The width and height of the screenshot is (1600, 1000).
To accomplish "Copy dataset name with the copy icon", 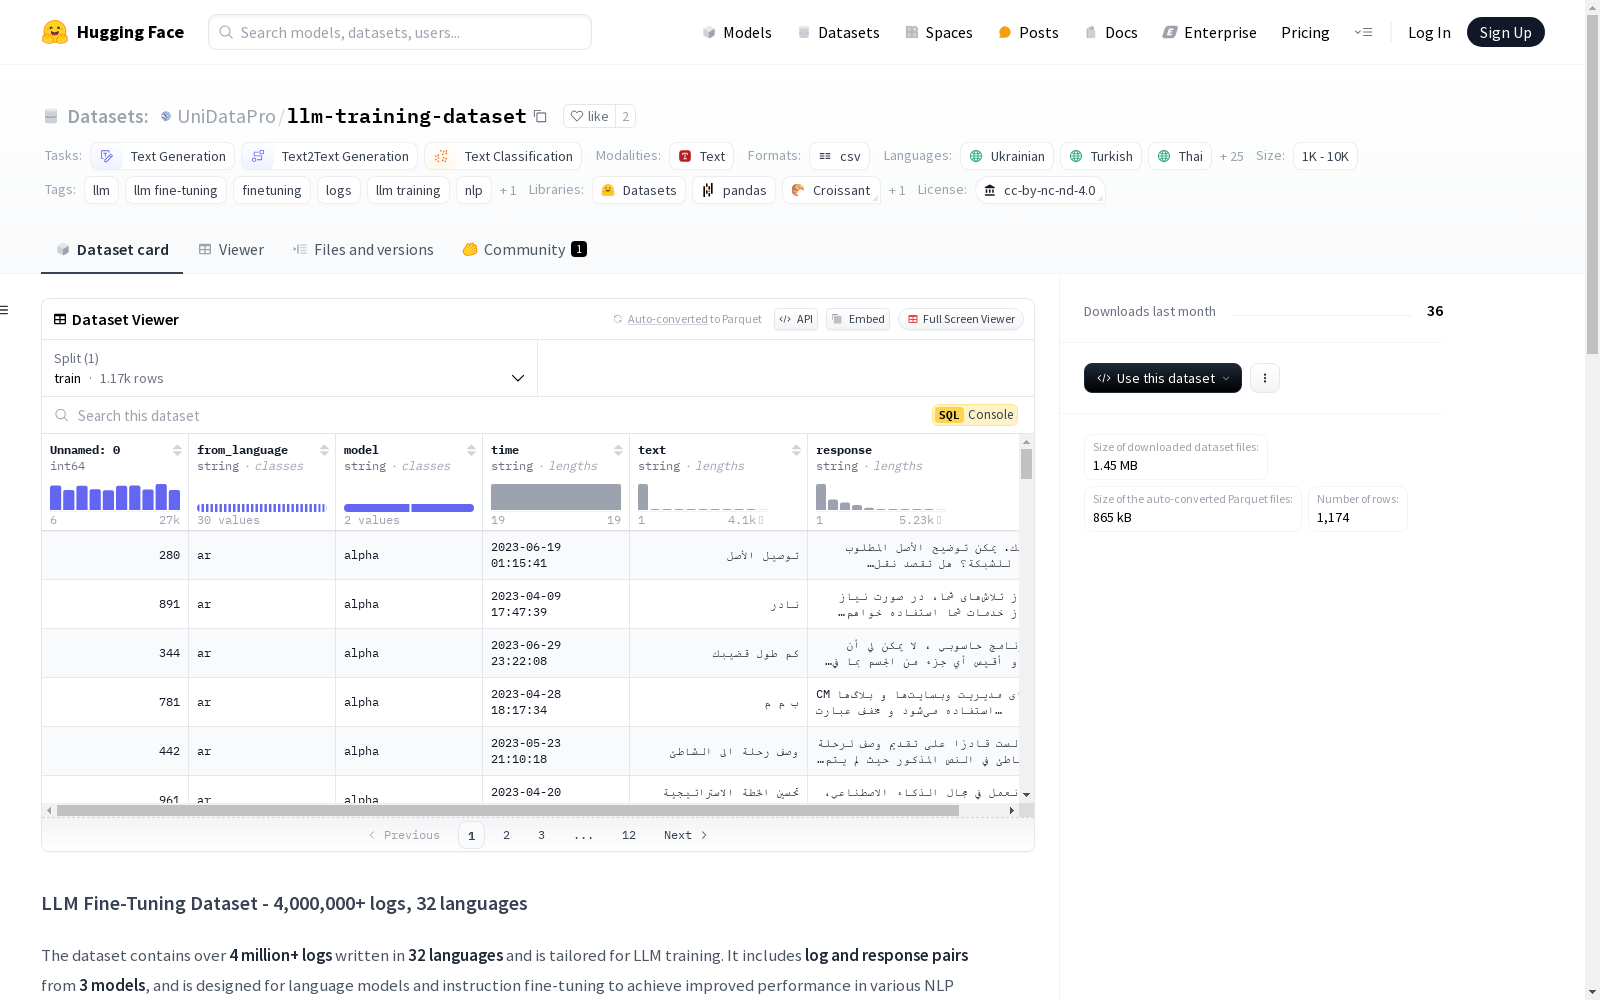I will pos(540,116).
